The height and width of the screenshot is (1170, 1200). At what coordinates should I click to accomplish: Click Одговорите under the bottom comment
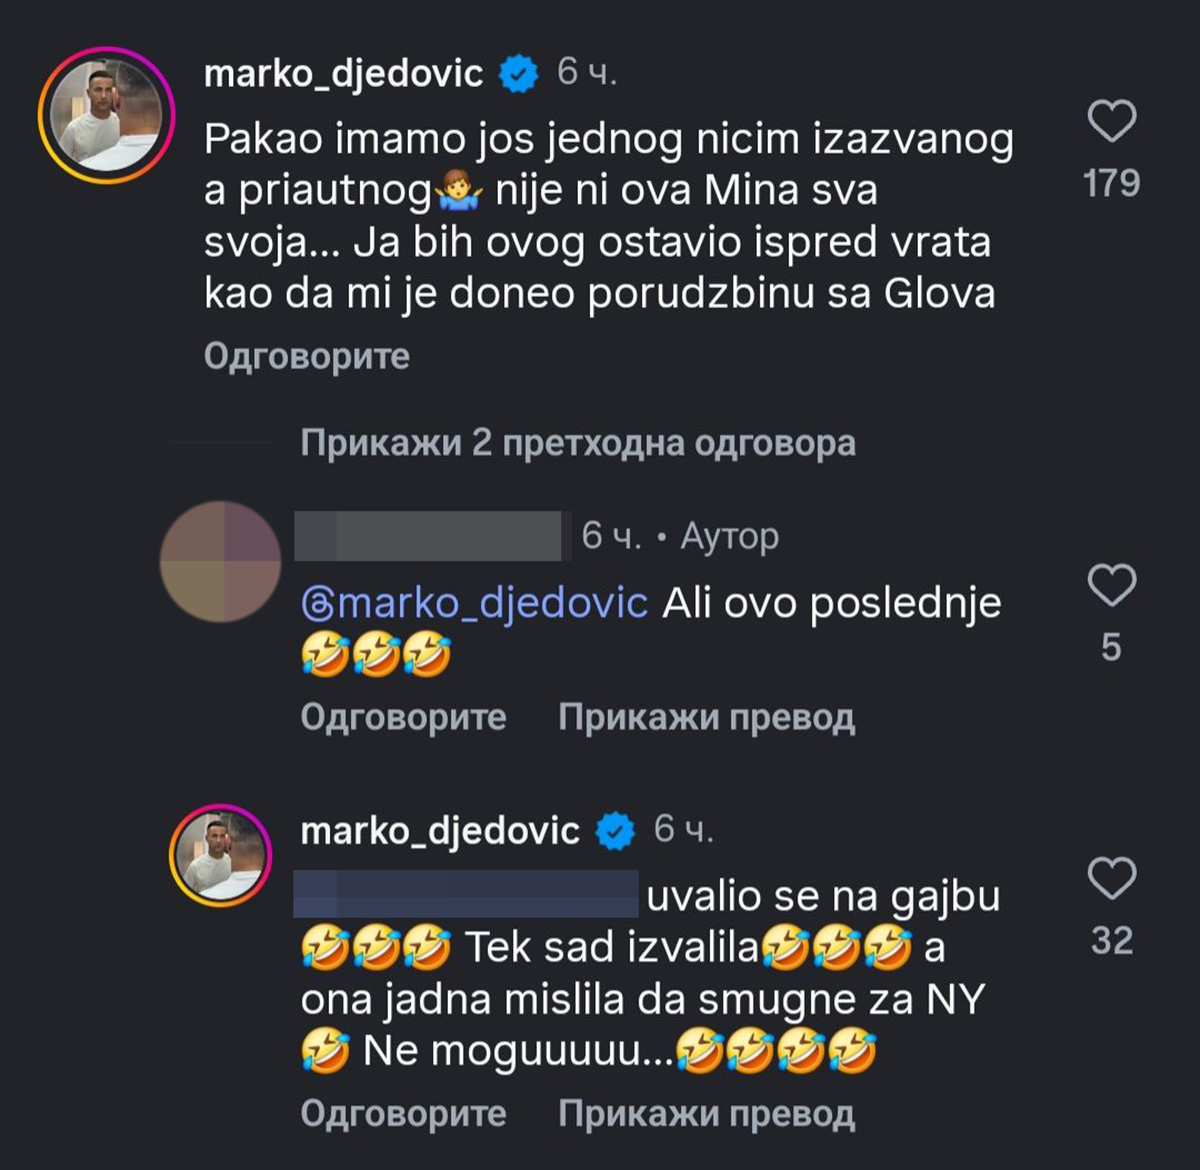402,1113
